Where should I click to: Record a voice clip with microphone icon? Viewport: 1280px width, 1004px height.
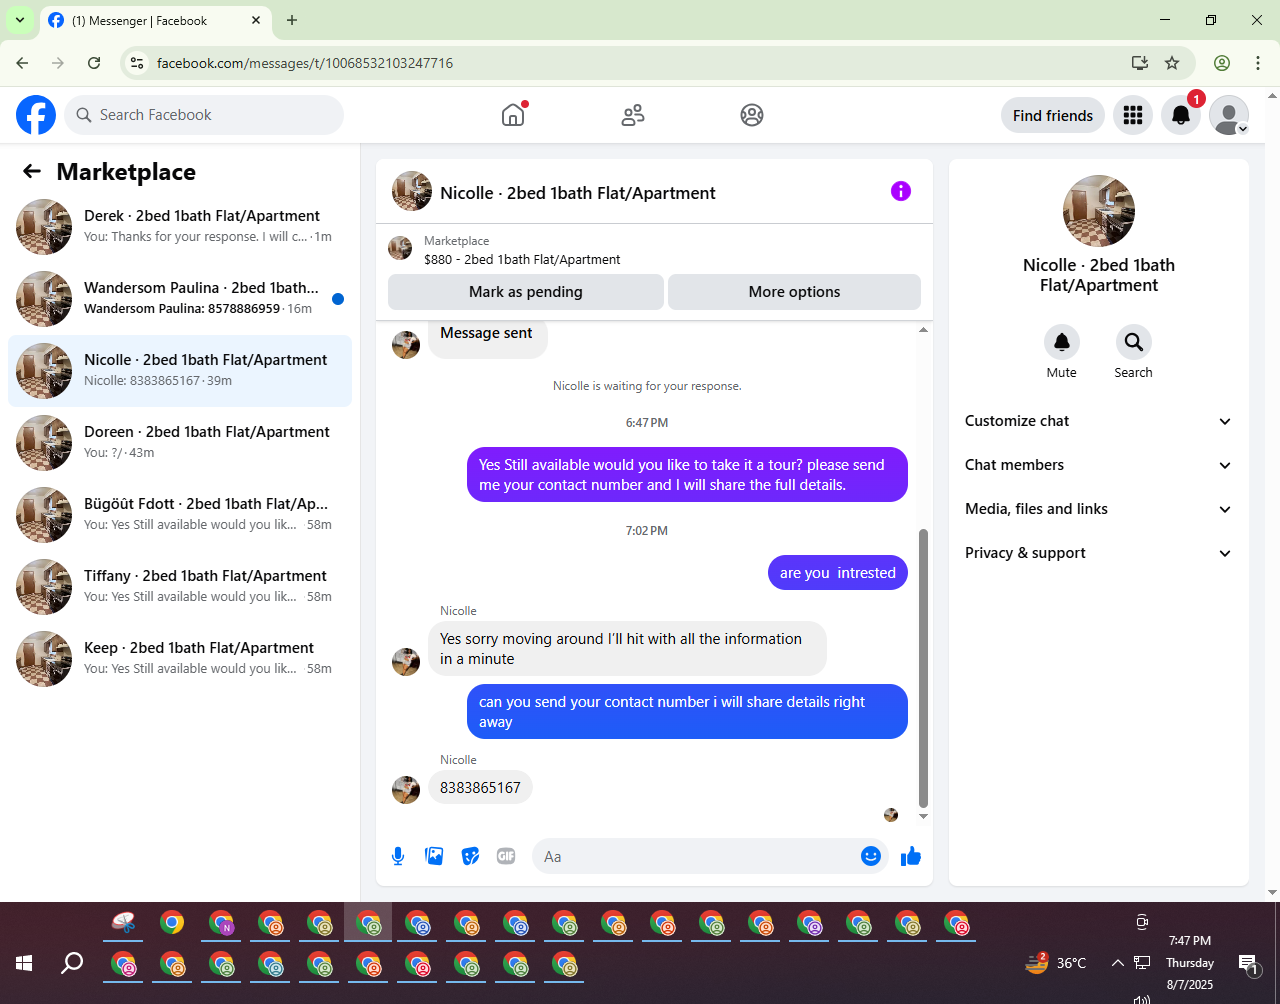[x=398, y=856]
